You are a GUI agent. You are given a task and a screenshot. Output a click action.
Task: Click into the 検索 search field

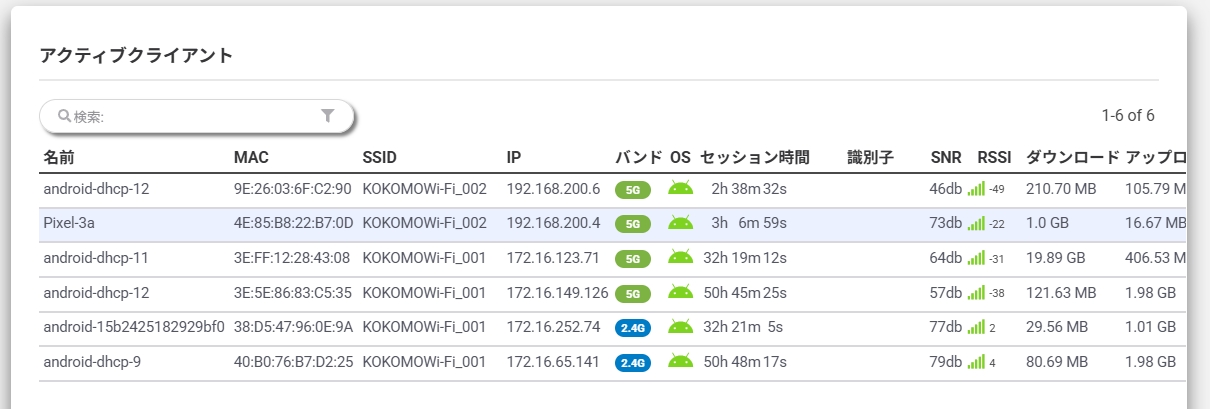click(x=190, y=117)
